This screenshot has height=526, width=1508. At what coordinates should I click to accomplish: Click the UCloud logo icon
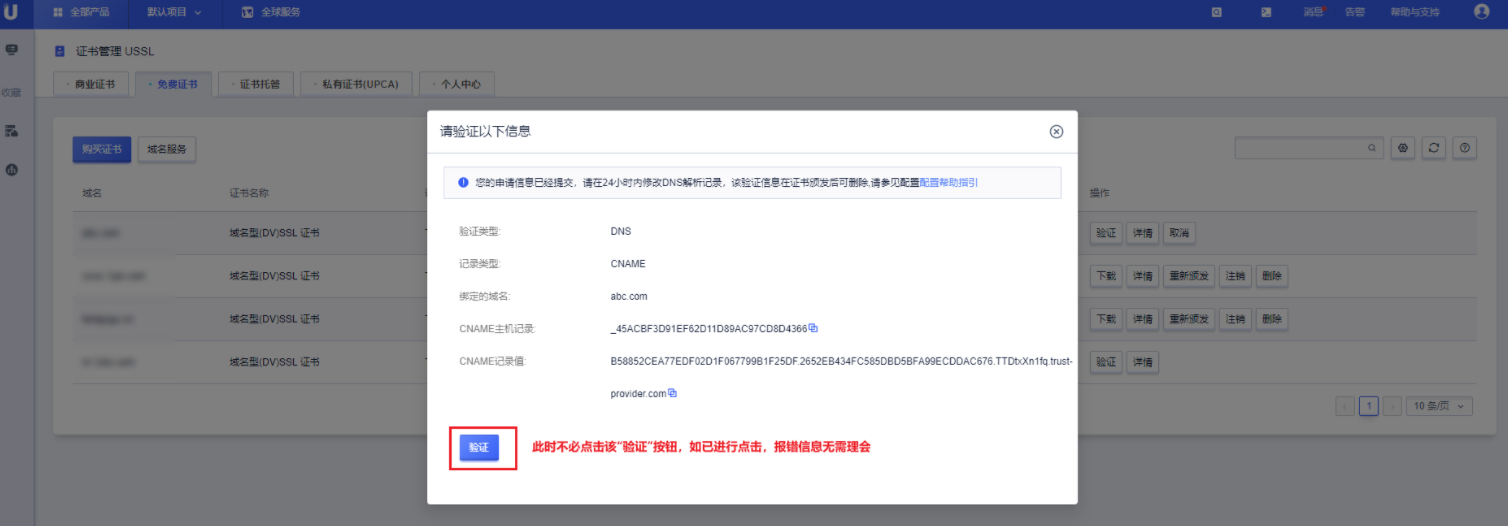(11, 12)
